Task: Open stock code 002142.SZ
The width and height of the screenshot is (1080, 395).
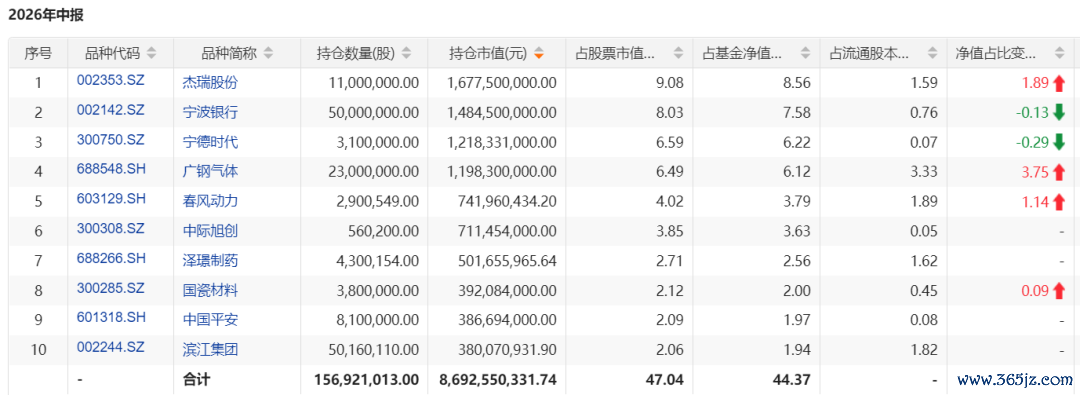Action: tap(111, 110)
